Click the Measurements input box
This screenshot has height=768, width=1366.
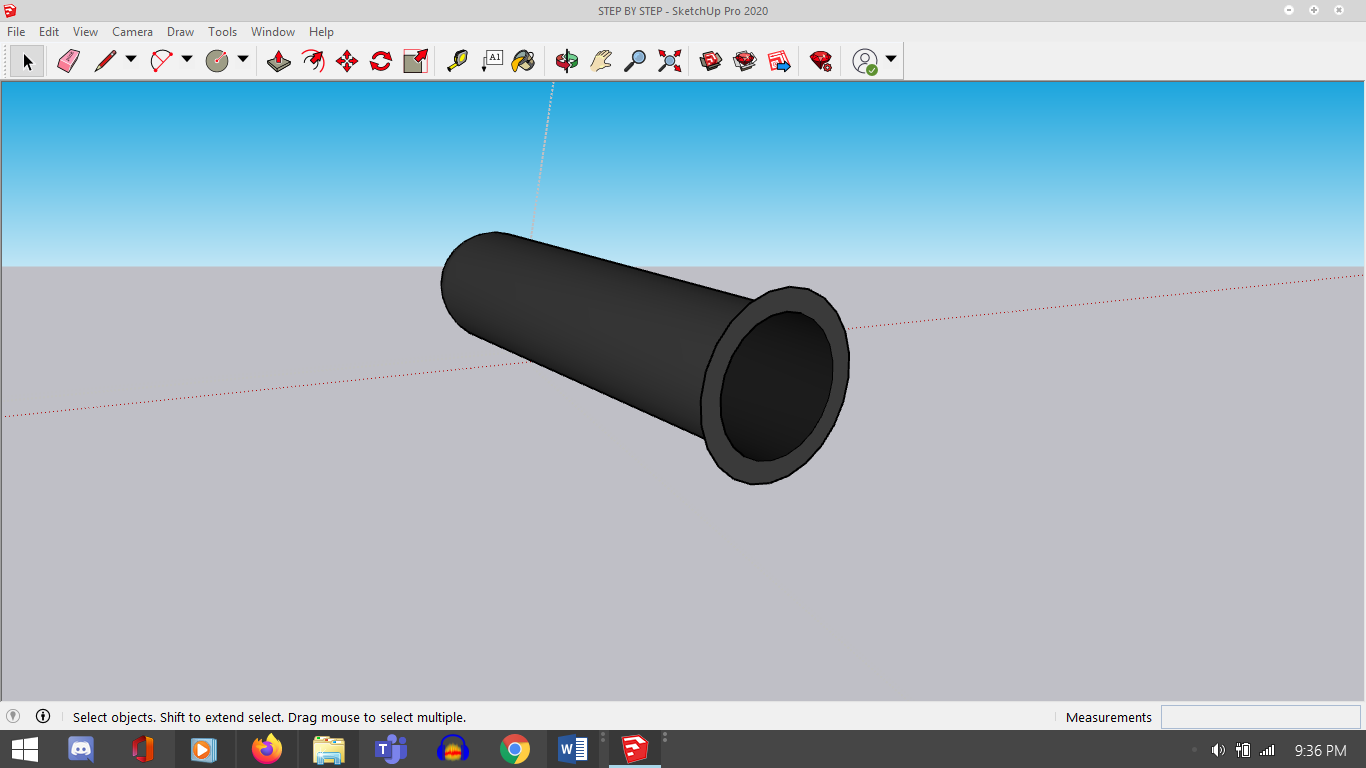click(1261, 717)
